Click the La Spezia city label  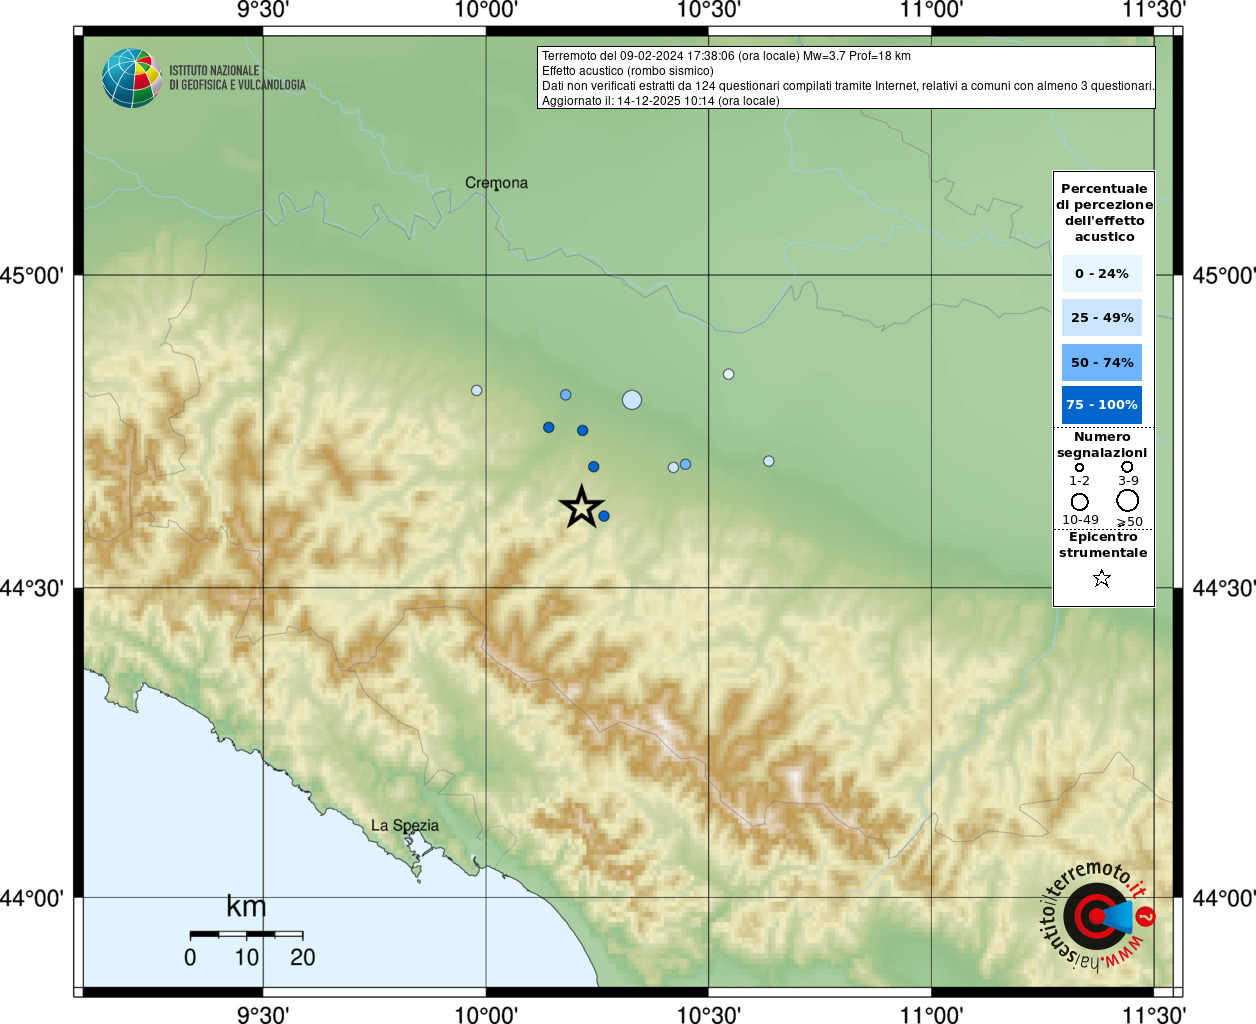coord(405,826)
